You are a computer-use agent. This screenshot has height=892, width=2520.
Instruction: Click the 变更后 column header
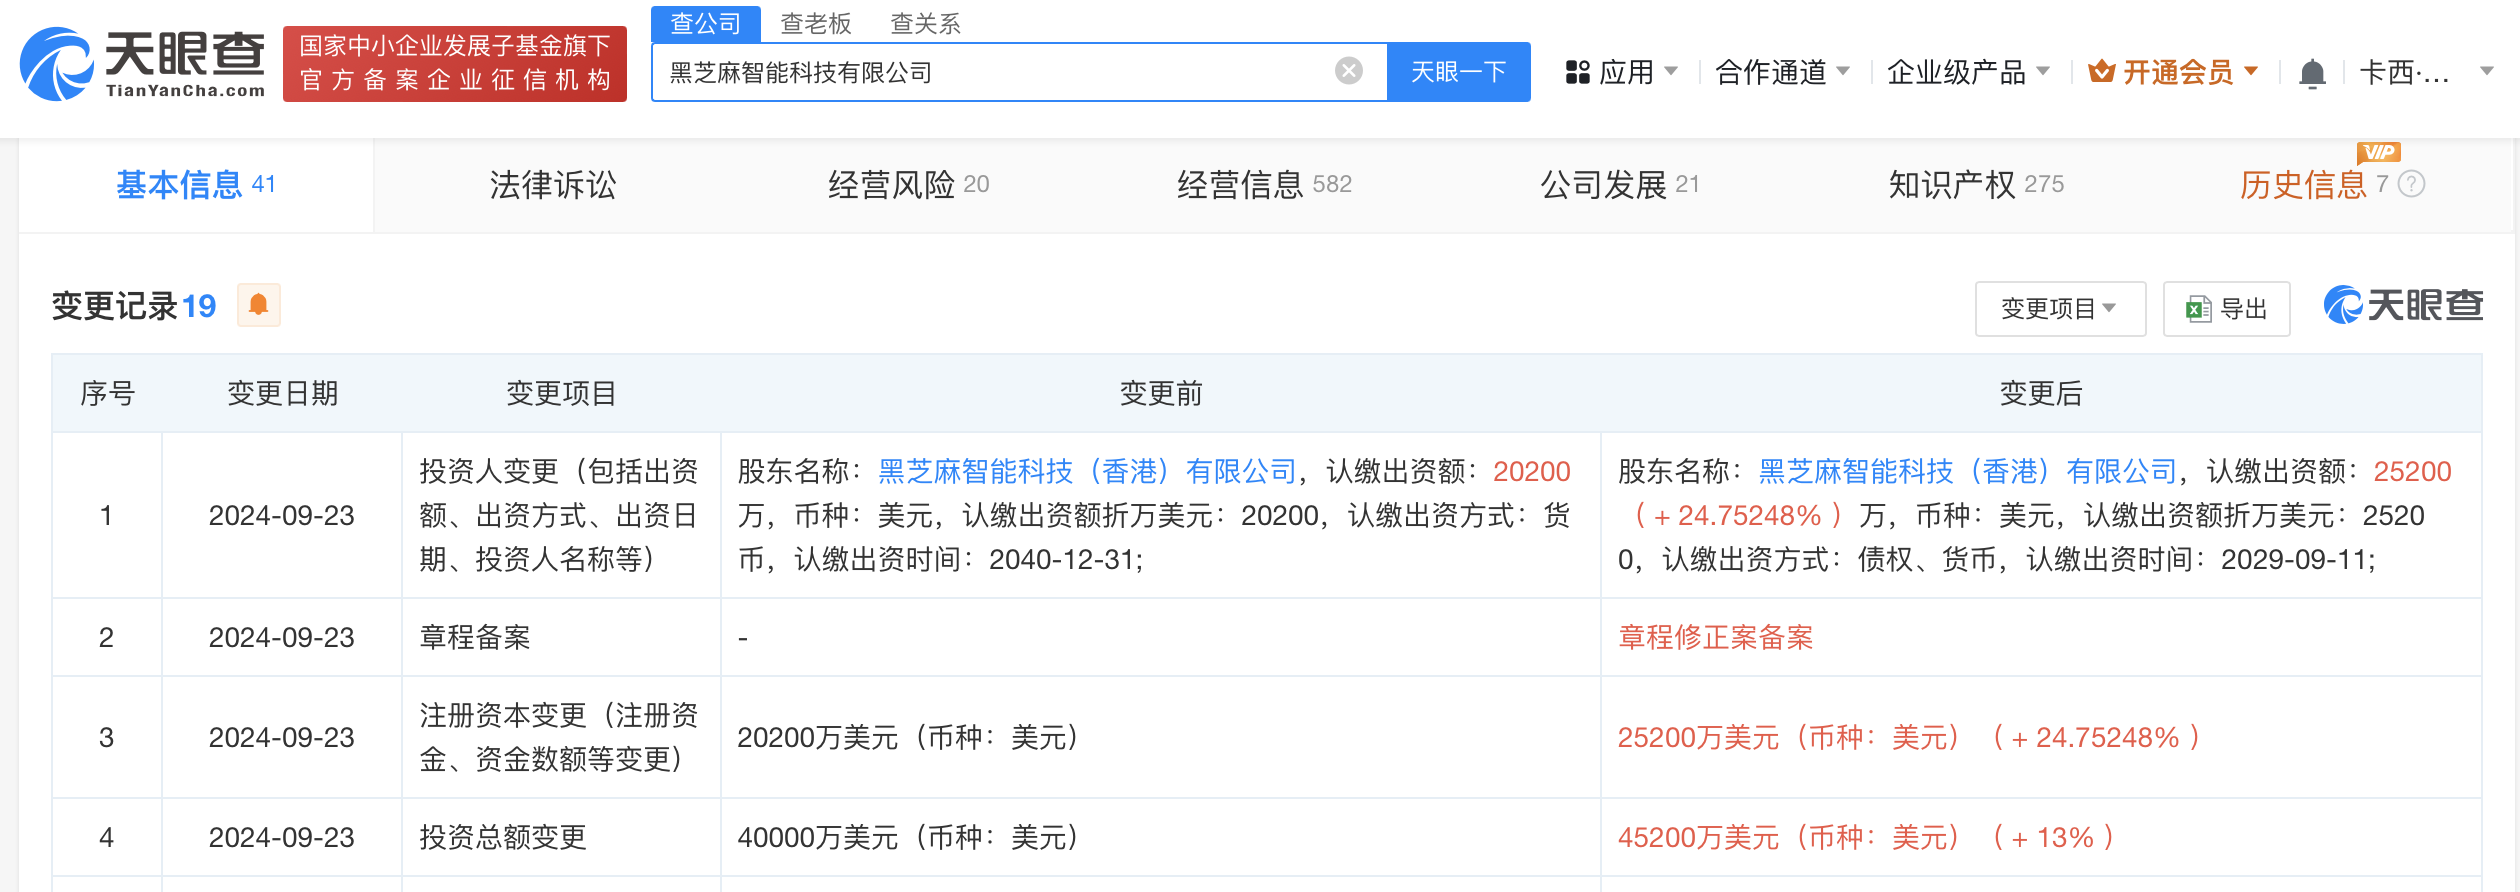pyautogui.click(x=2041, y=393)
